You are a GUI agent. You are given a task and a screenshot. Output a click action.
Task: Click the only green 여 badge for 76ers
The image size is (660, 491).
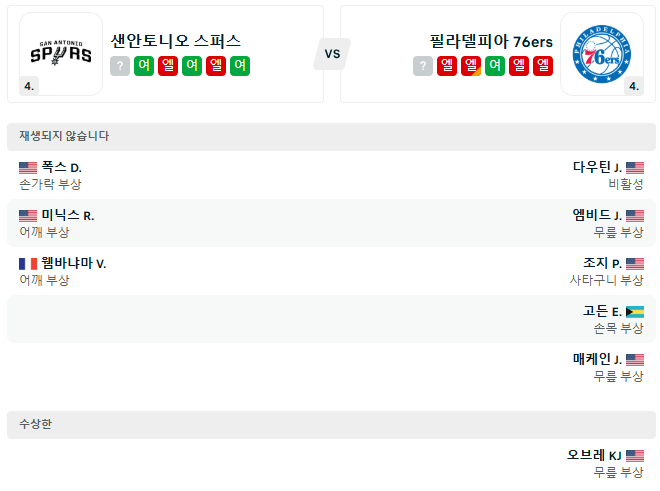point(495,66)
